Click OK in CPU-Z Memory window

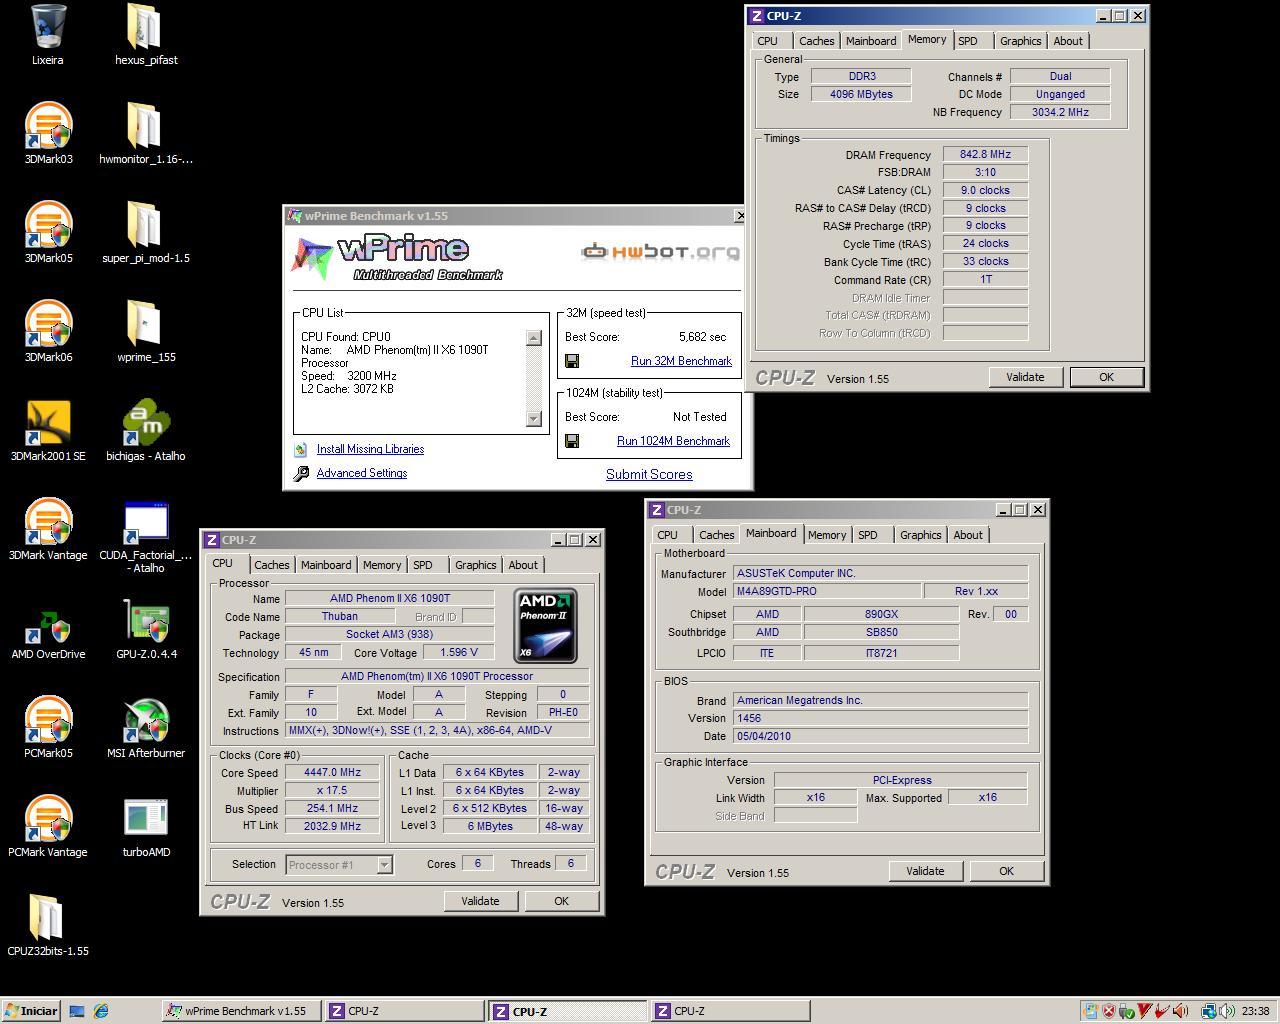coord(1106,377)
